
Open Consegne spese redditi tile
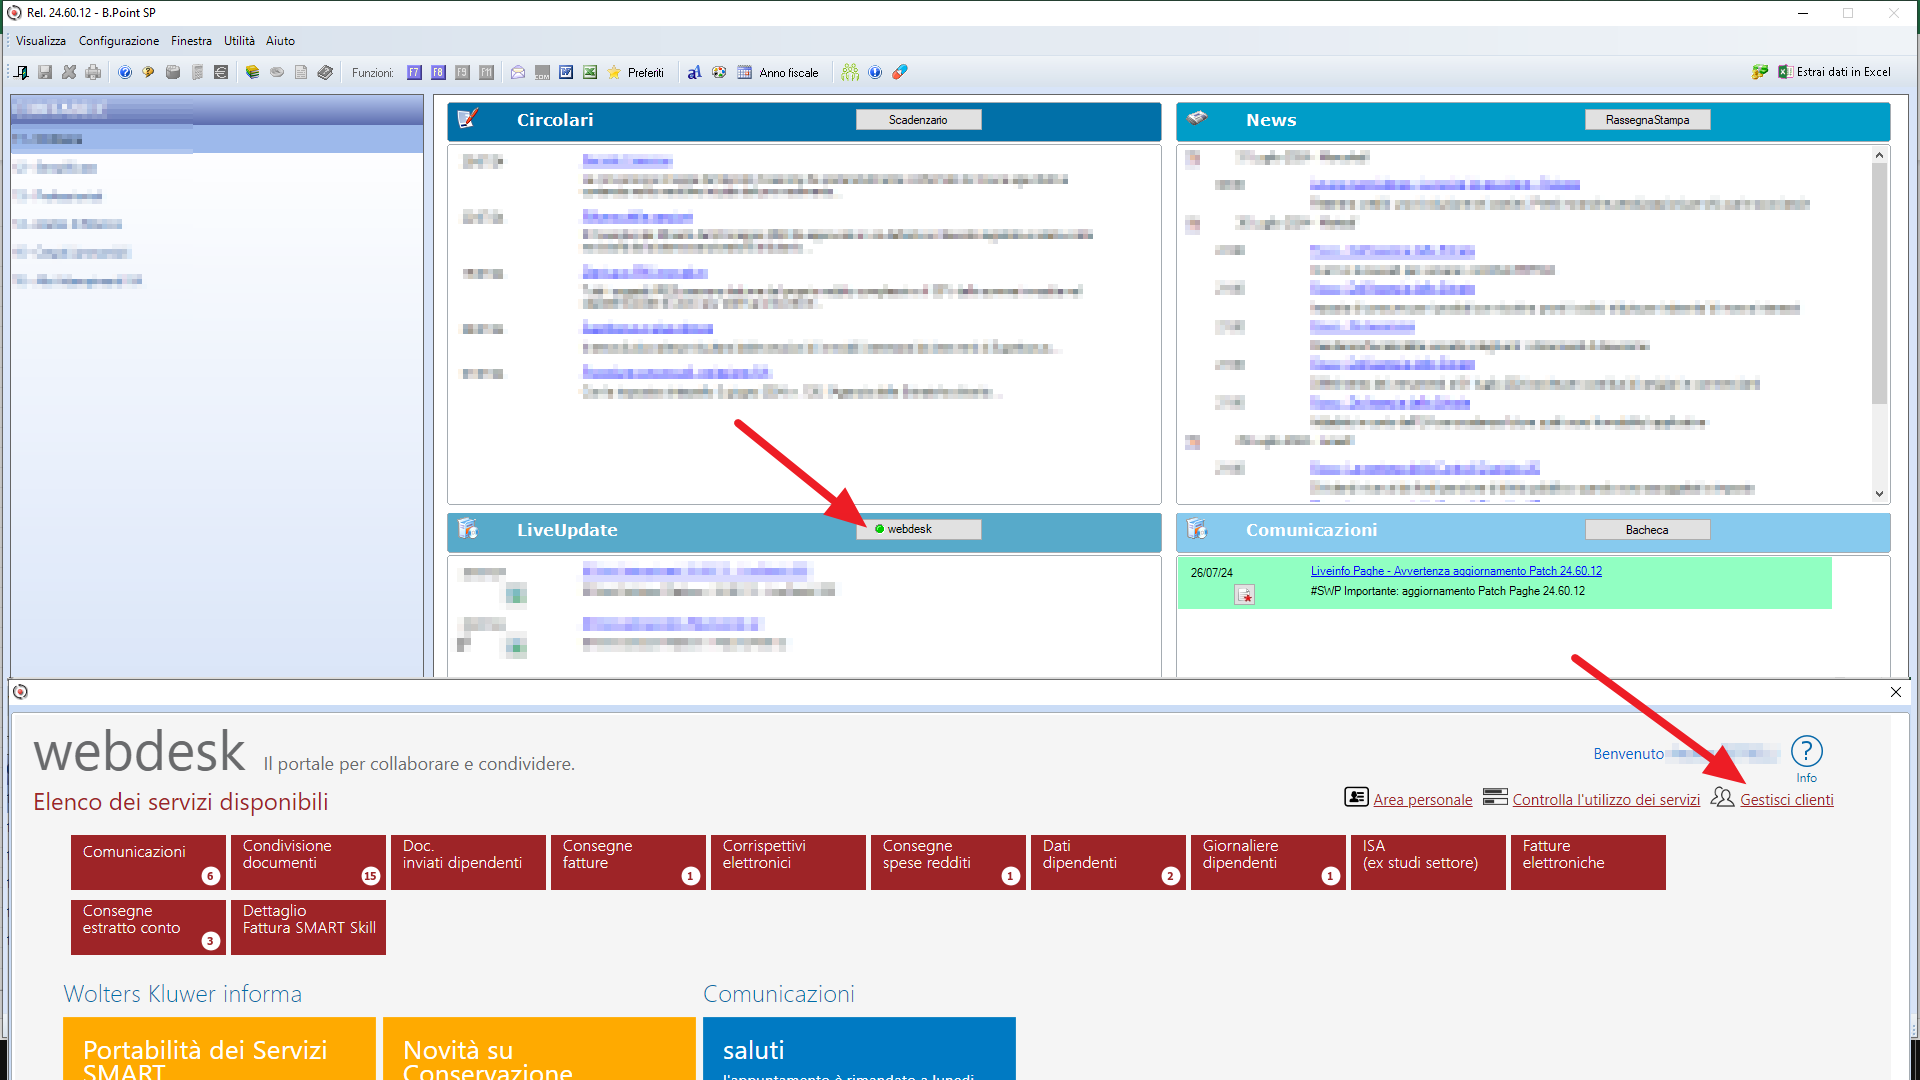click(948, 862)
